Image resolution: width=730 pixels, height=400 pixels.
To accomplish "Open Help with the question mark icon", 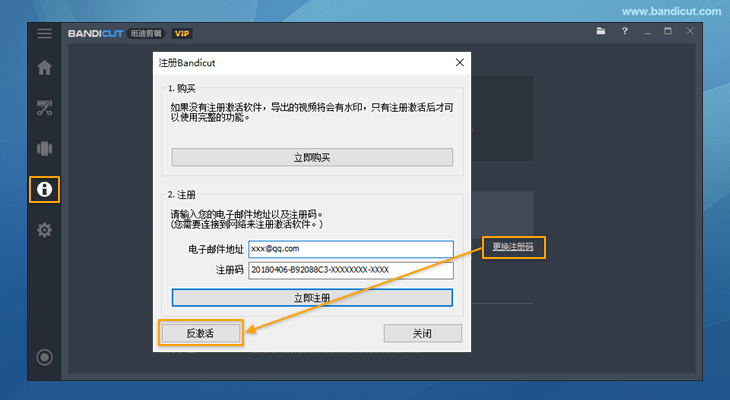I will [x=625, y=32].
